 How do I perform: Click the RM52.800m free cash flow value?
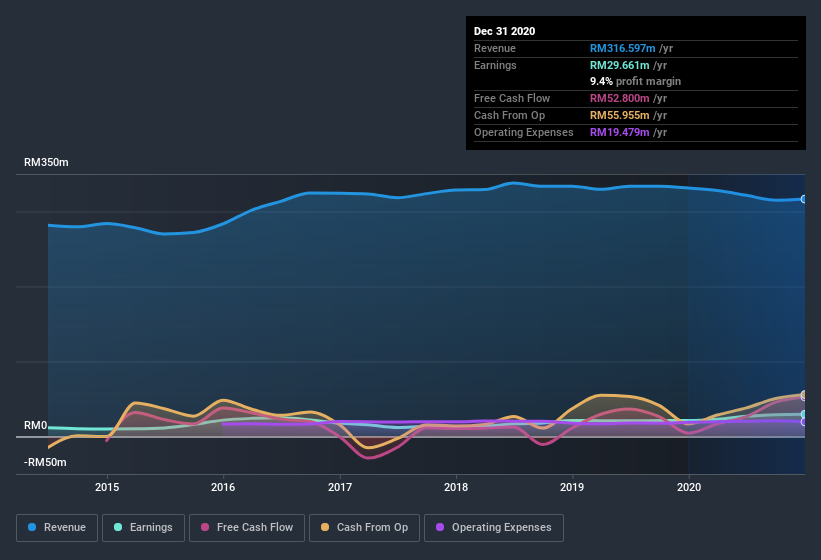pos(619,98)
